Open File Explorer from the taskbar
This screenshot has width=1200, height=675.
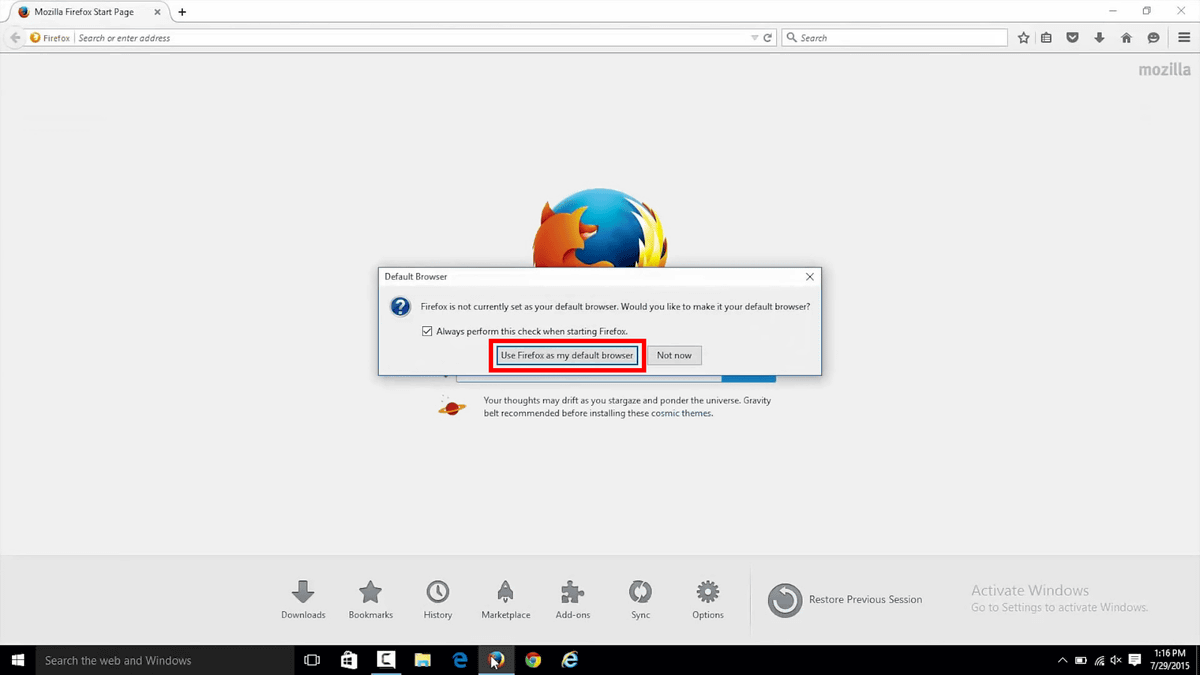pyautogui.click(x=423, y=660)
